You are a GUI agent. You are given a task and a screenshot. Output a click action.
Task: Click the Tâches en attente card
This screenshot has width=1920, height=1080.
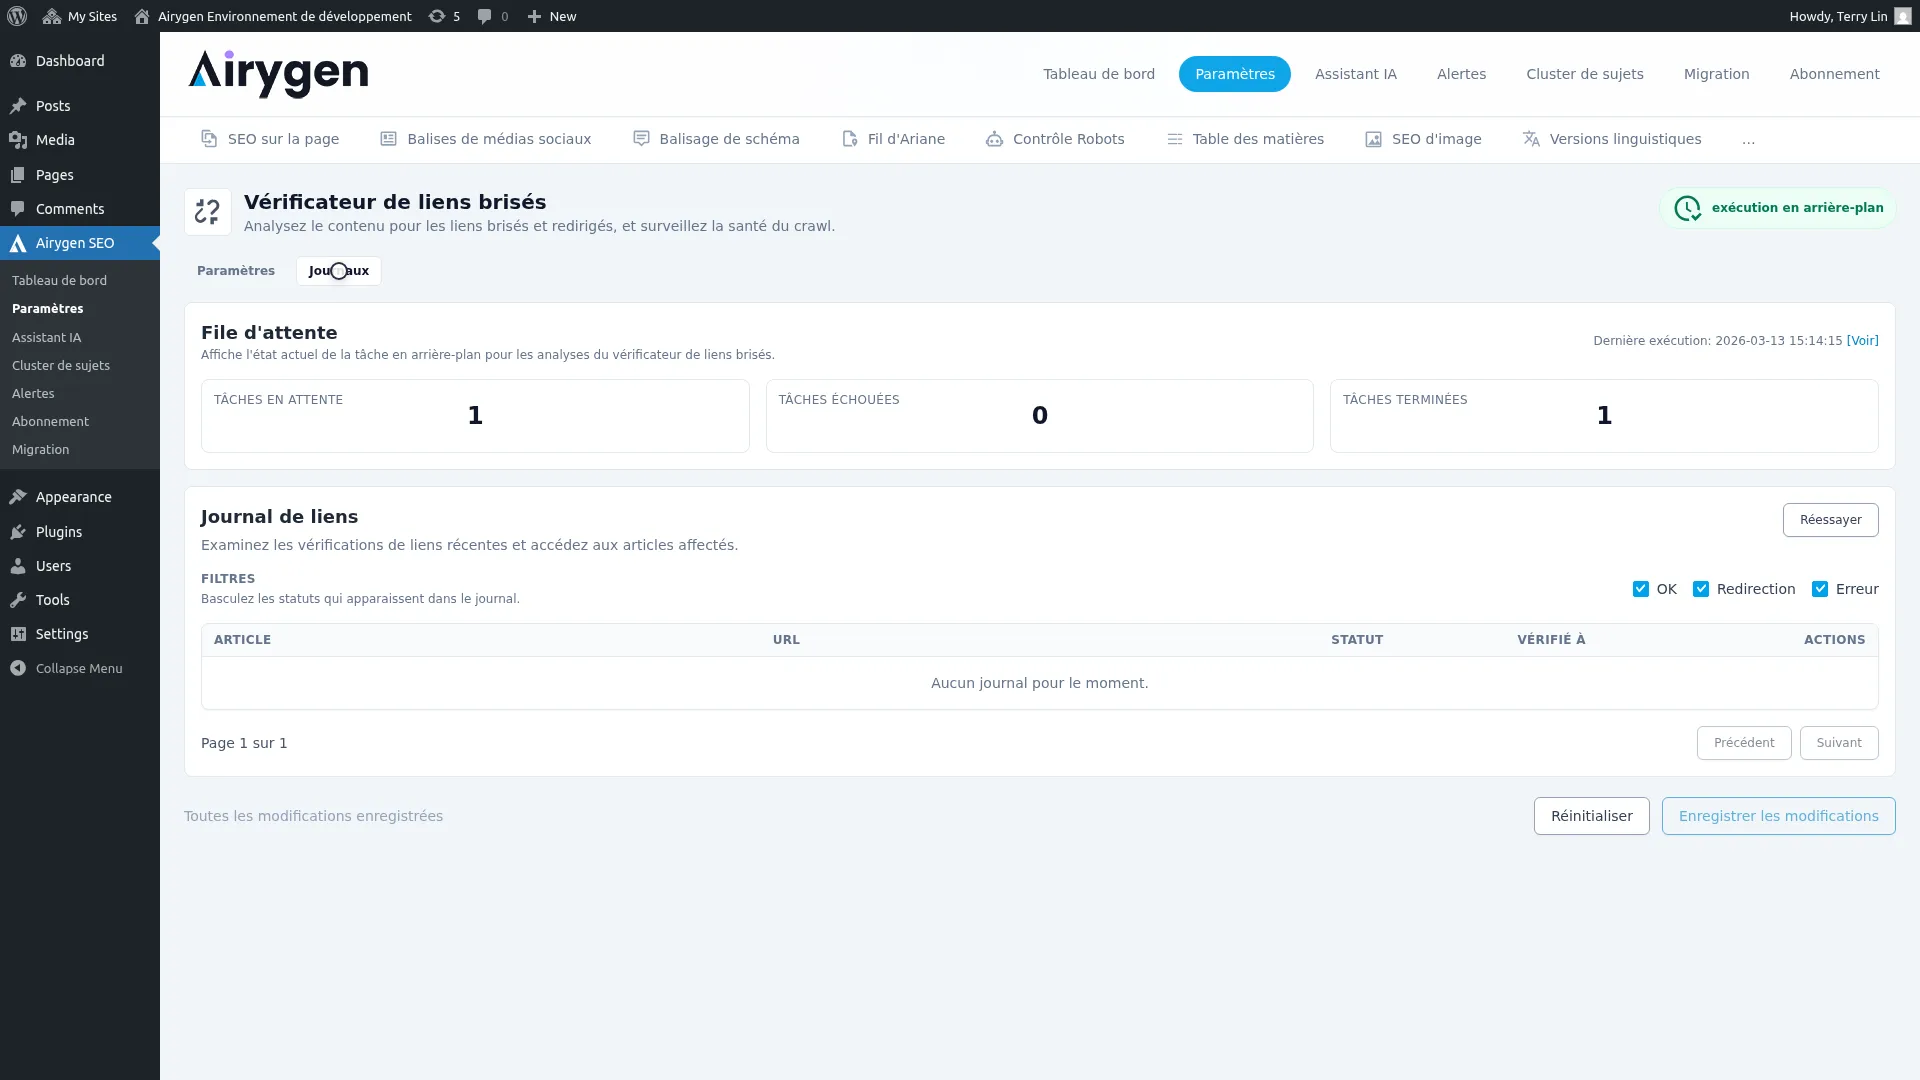[475, 416]
